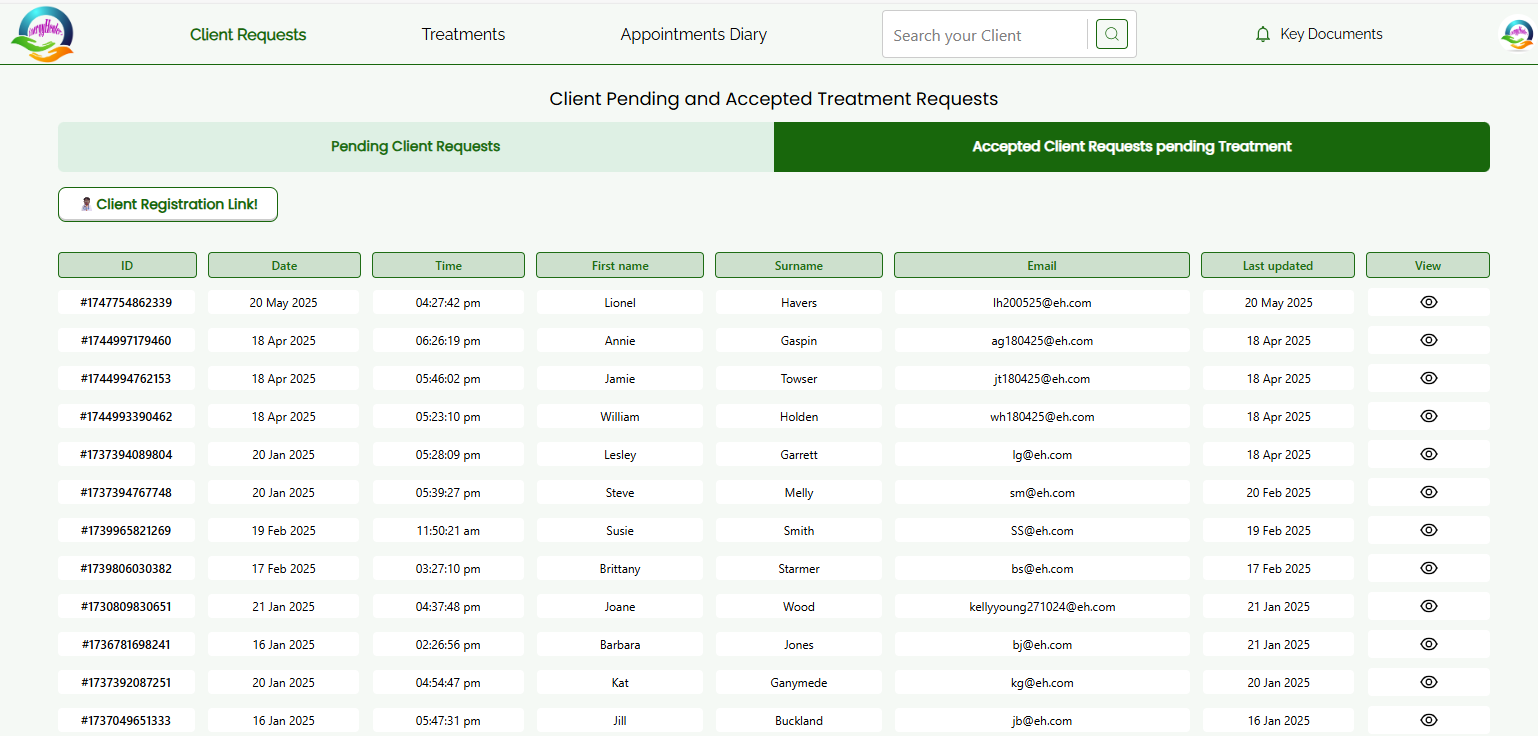Click email kellyyoung271024@eh.com
Viewport: 1538px width, 736px height.
1042,607
